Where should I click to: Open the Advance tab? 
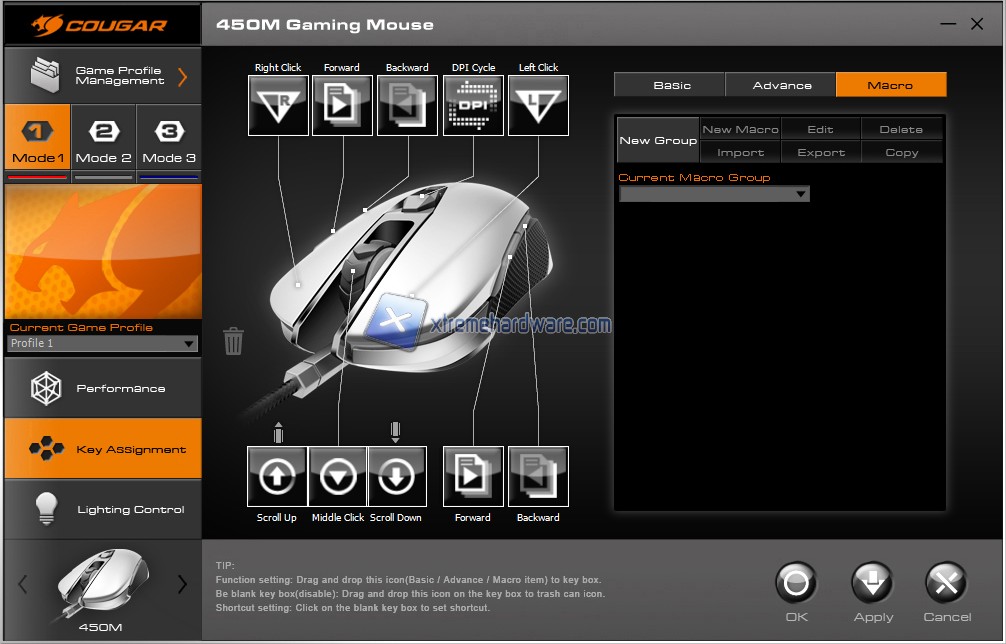pyautogui.click(x=781, y=85)
